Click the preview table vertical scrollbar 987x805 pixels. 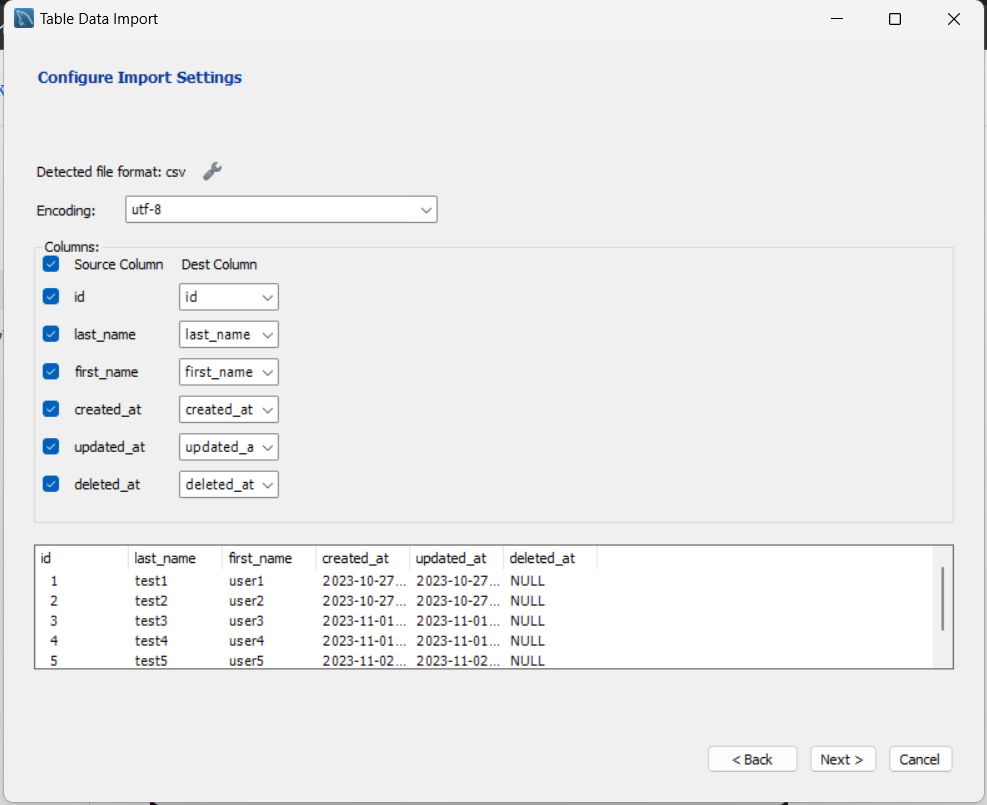[942, 598]
